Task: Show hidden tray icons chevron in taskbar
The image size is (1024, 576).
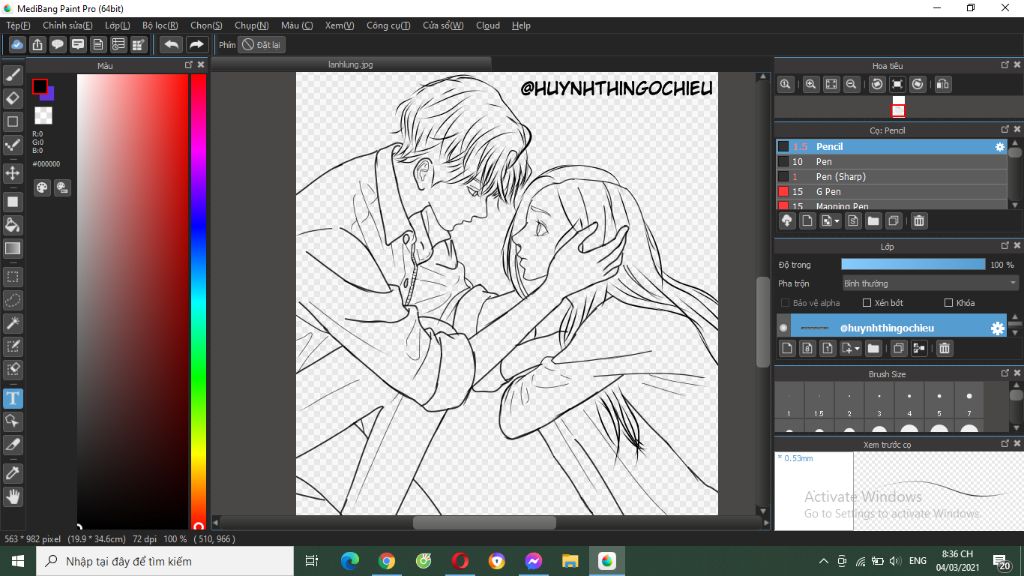Action: tap(824, 561)
